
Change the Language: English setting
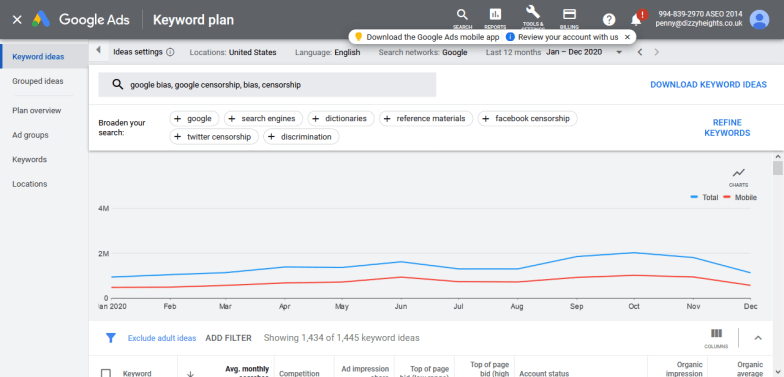(x=328, y=52)
